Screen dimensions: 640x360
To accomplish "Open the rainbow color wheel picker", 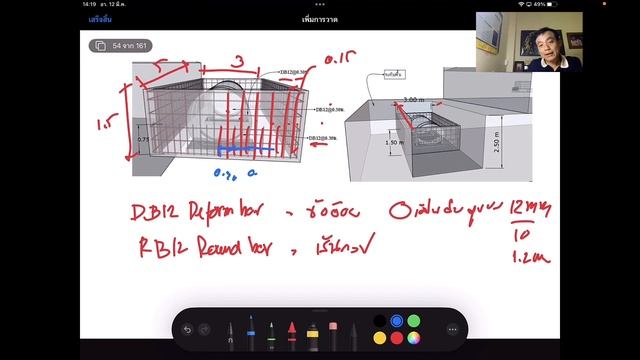I will pos(413,338).
